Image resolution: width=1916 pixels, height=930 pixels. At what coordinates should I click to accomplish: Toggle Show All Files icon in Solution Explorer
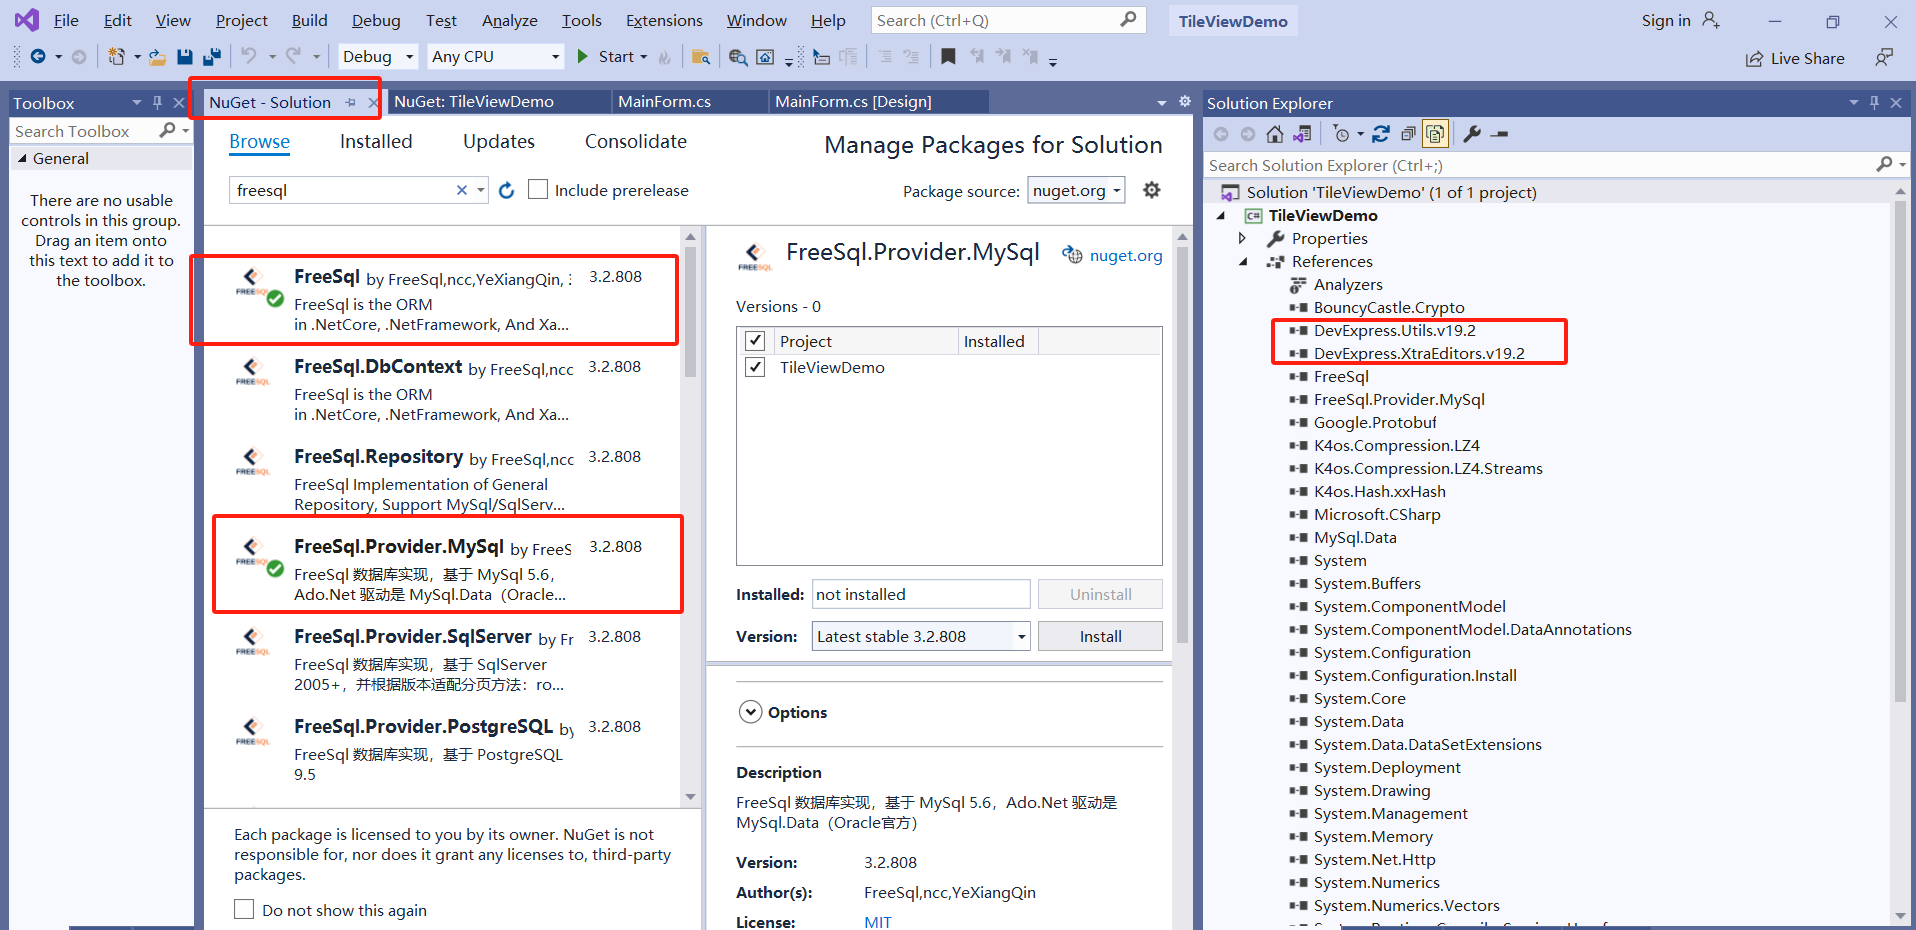coord(1435,134)
